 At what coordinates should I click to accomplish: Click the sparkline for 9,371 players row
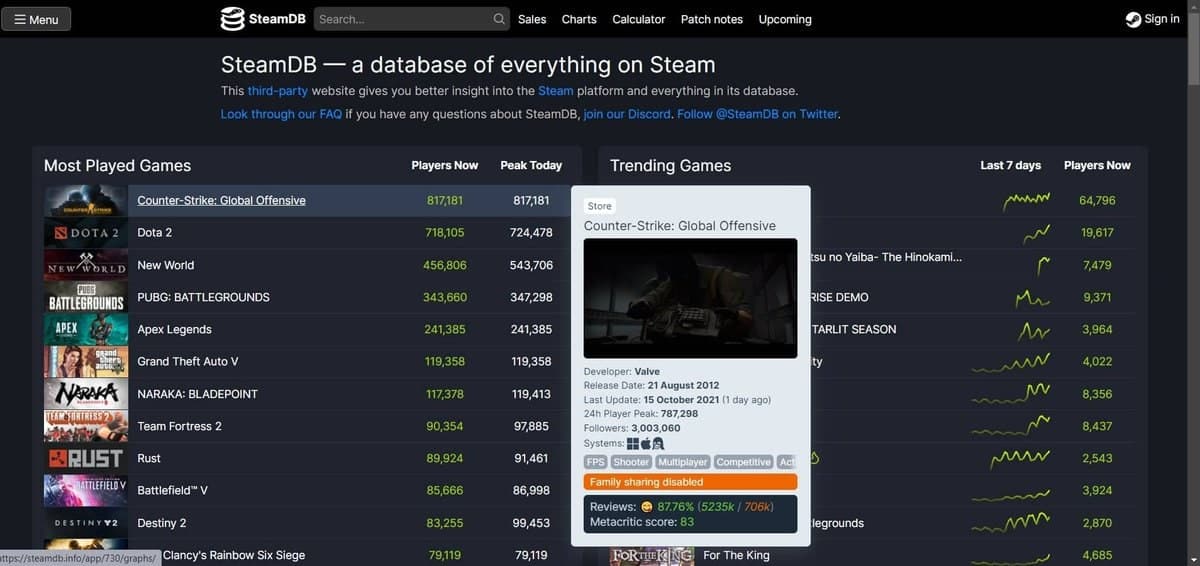(1032, 297)
